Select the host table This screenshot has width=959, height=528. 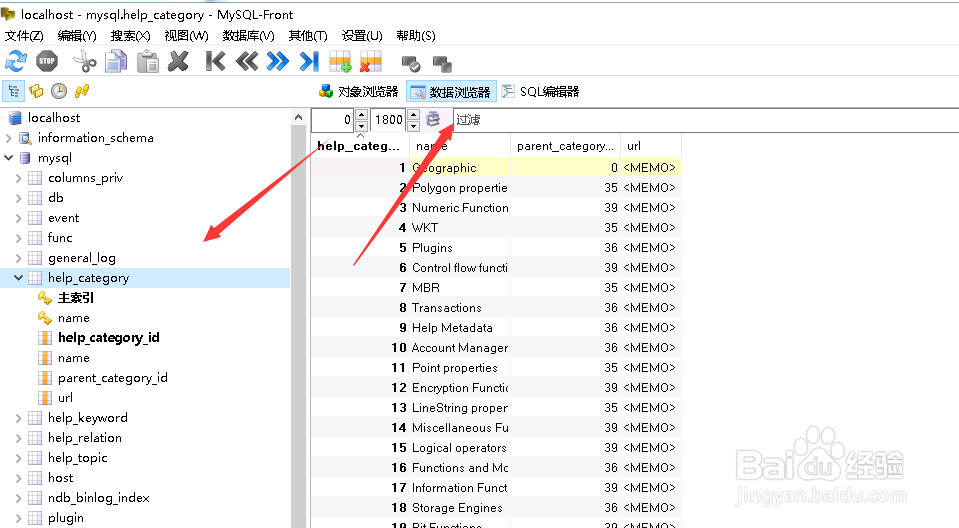(x=60, y=478)
